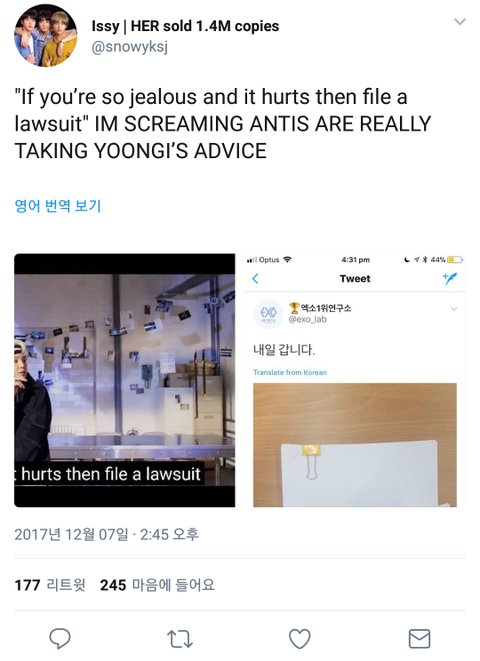Open the tweet options chevron at top
This screenshot has height=661, width=480.
(x=460, y=21)
